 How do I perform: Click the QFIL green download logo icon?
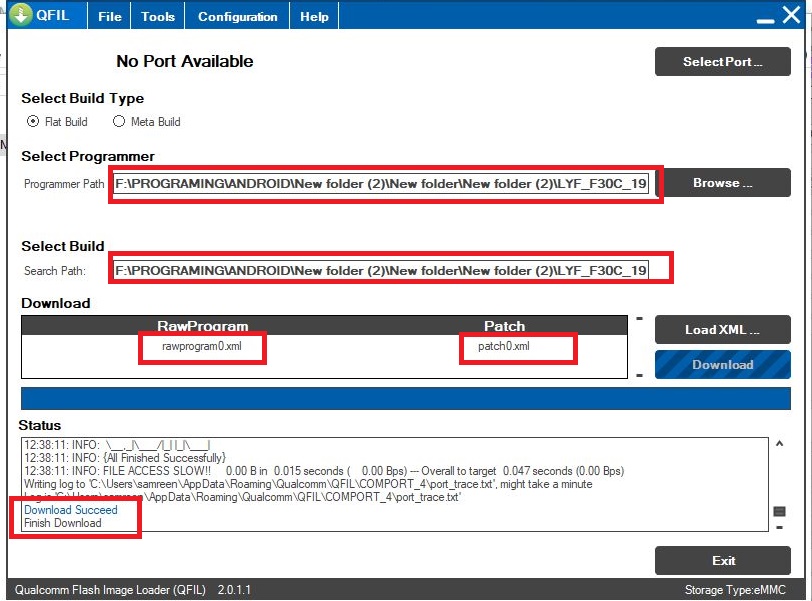pyautogui.click(x=20, y=15)
